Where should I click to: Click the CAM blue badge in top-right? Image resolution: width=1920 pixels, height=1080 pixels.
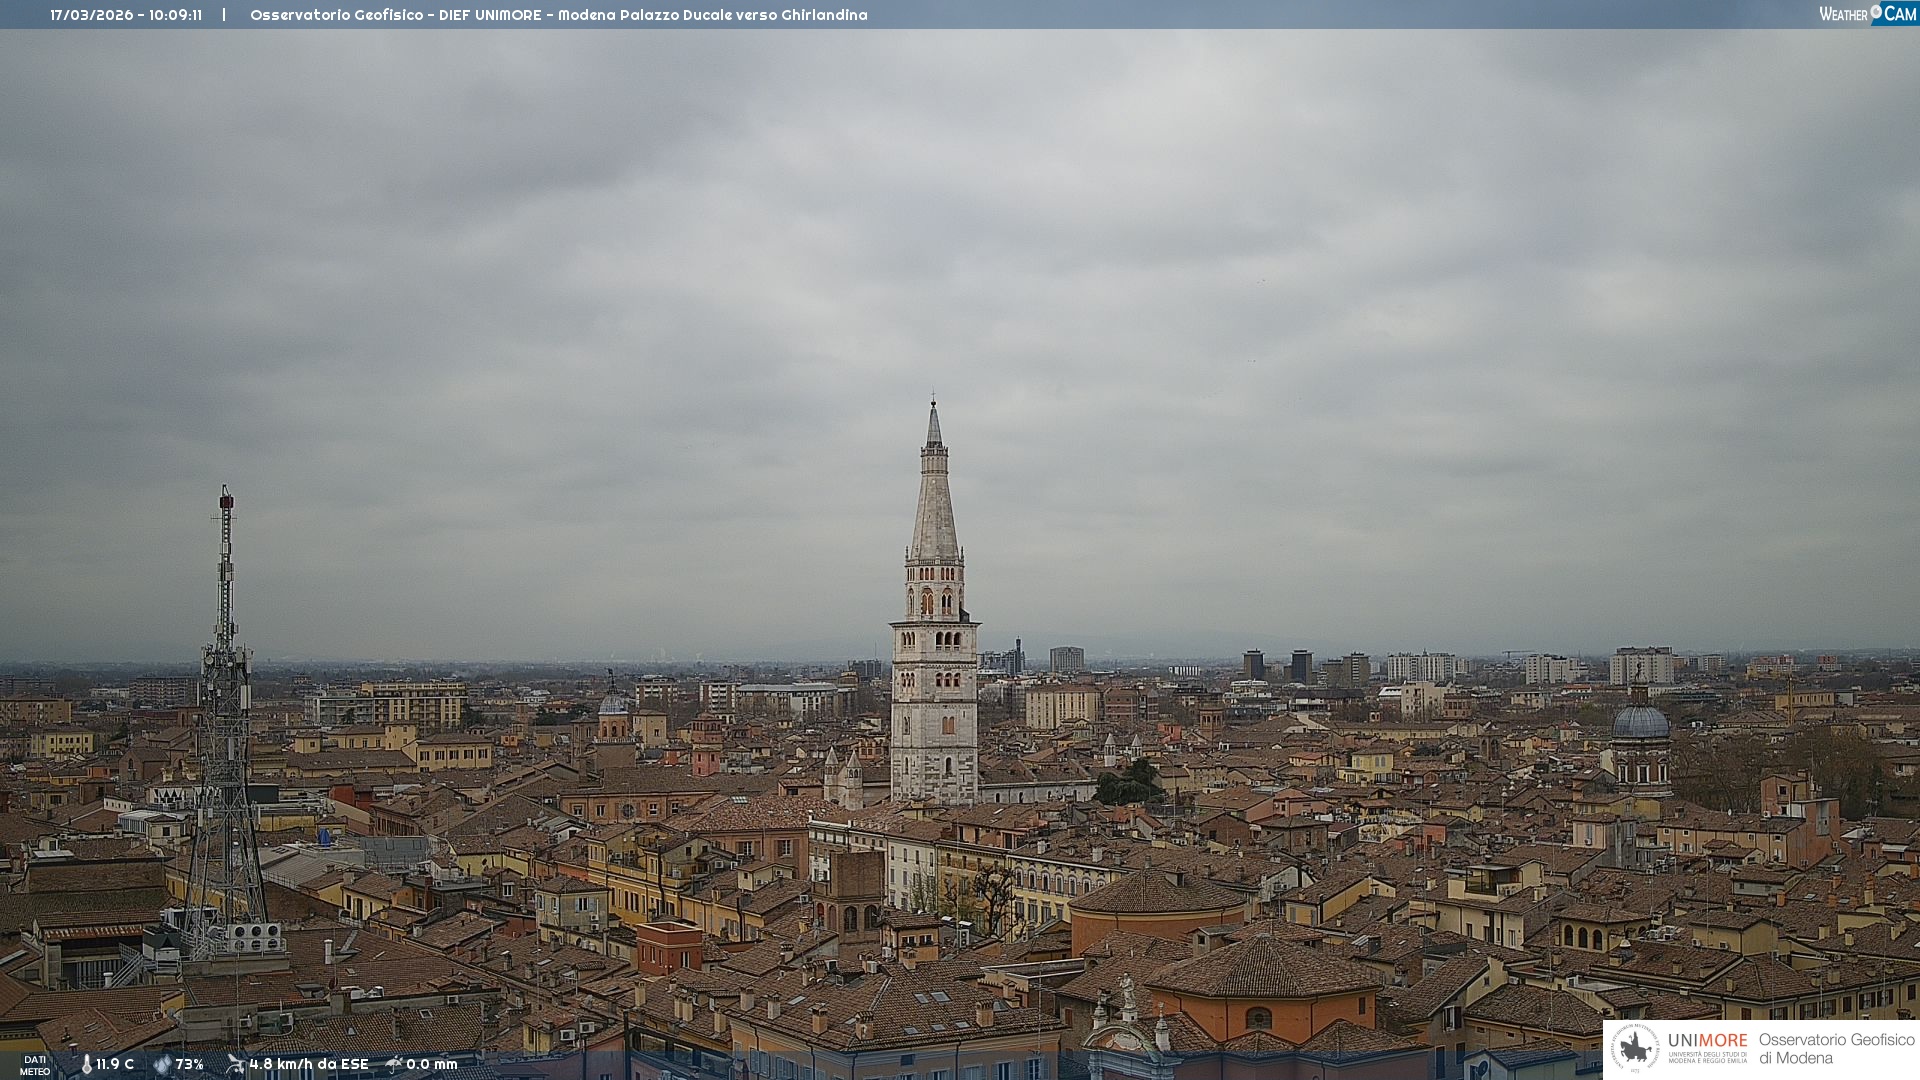[x=1900, y=14]
